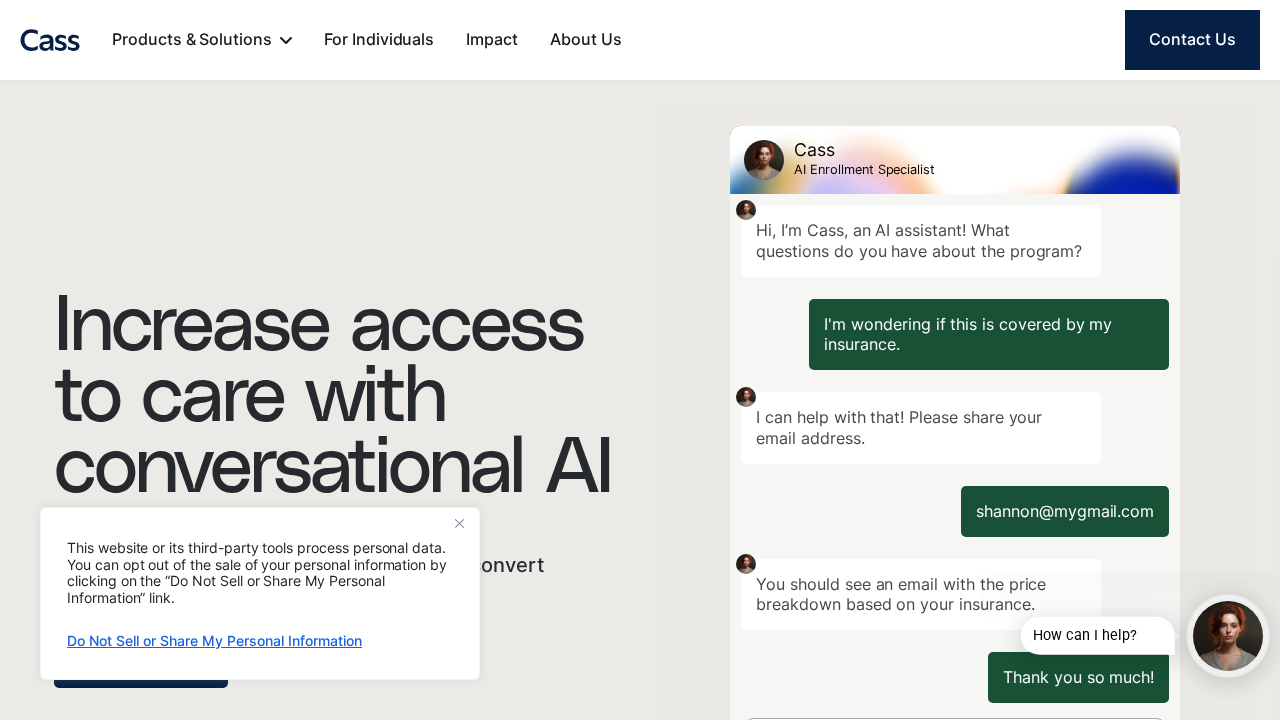Visit the About Us section
This screenshot has width=1280, height=720.
(585, 40)
